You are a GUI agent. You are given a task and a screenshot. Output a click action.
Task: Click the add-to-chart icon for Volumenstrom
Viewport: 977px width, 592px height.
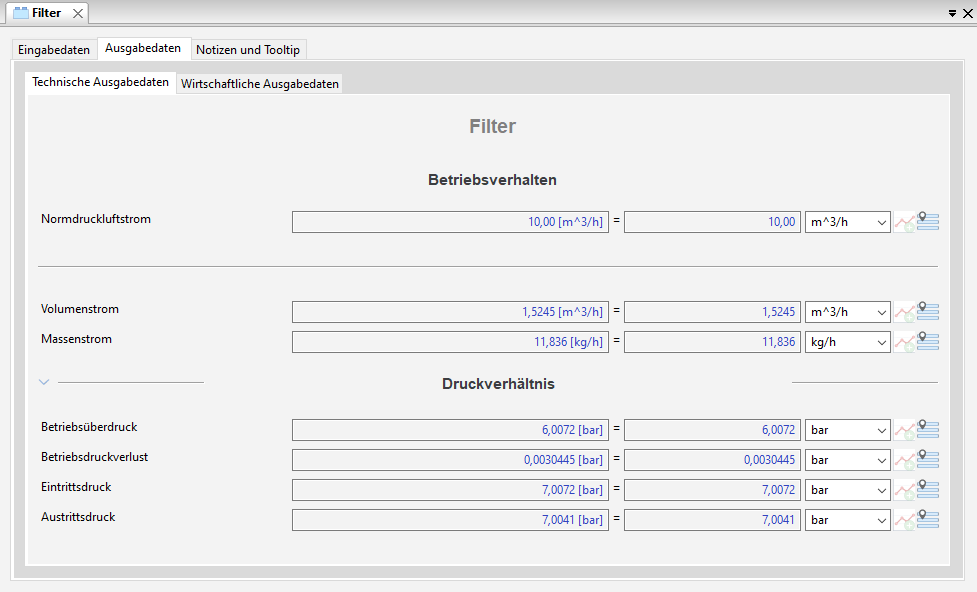coord(904,312)
